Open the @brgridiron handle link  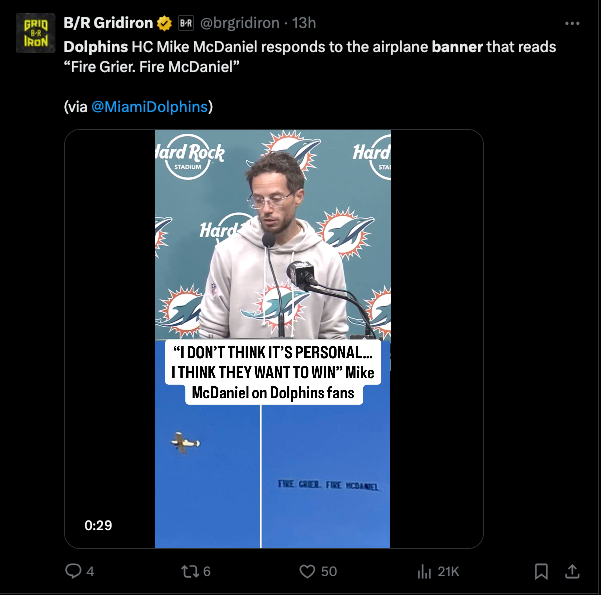point(240,22)
